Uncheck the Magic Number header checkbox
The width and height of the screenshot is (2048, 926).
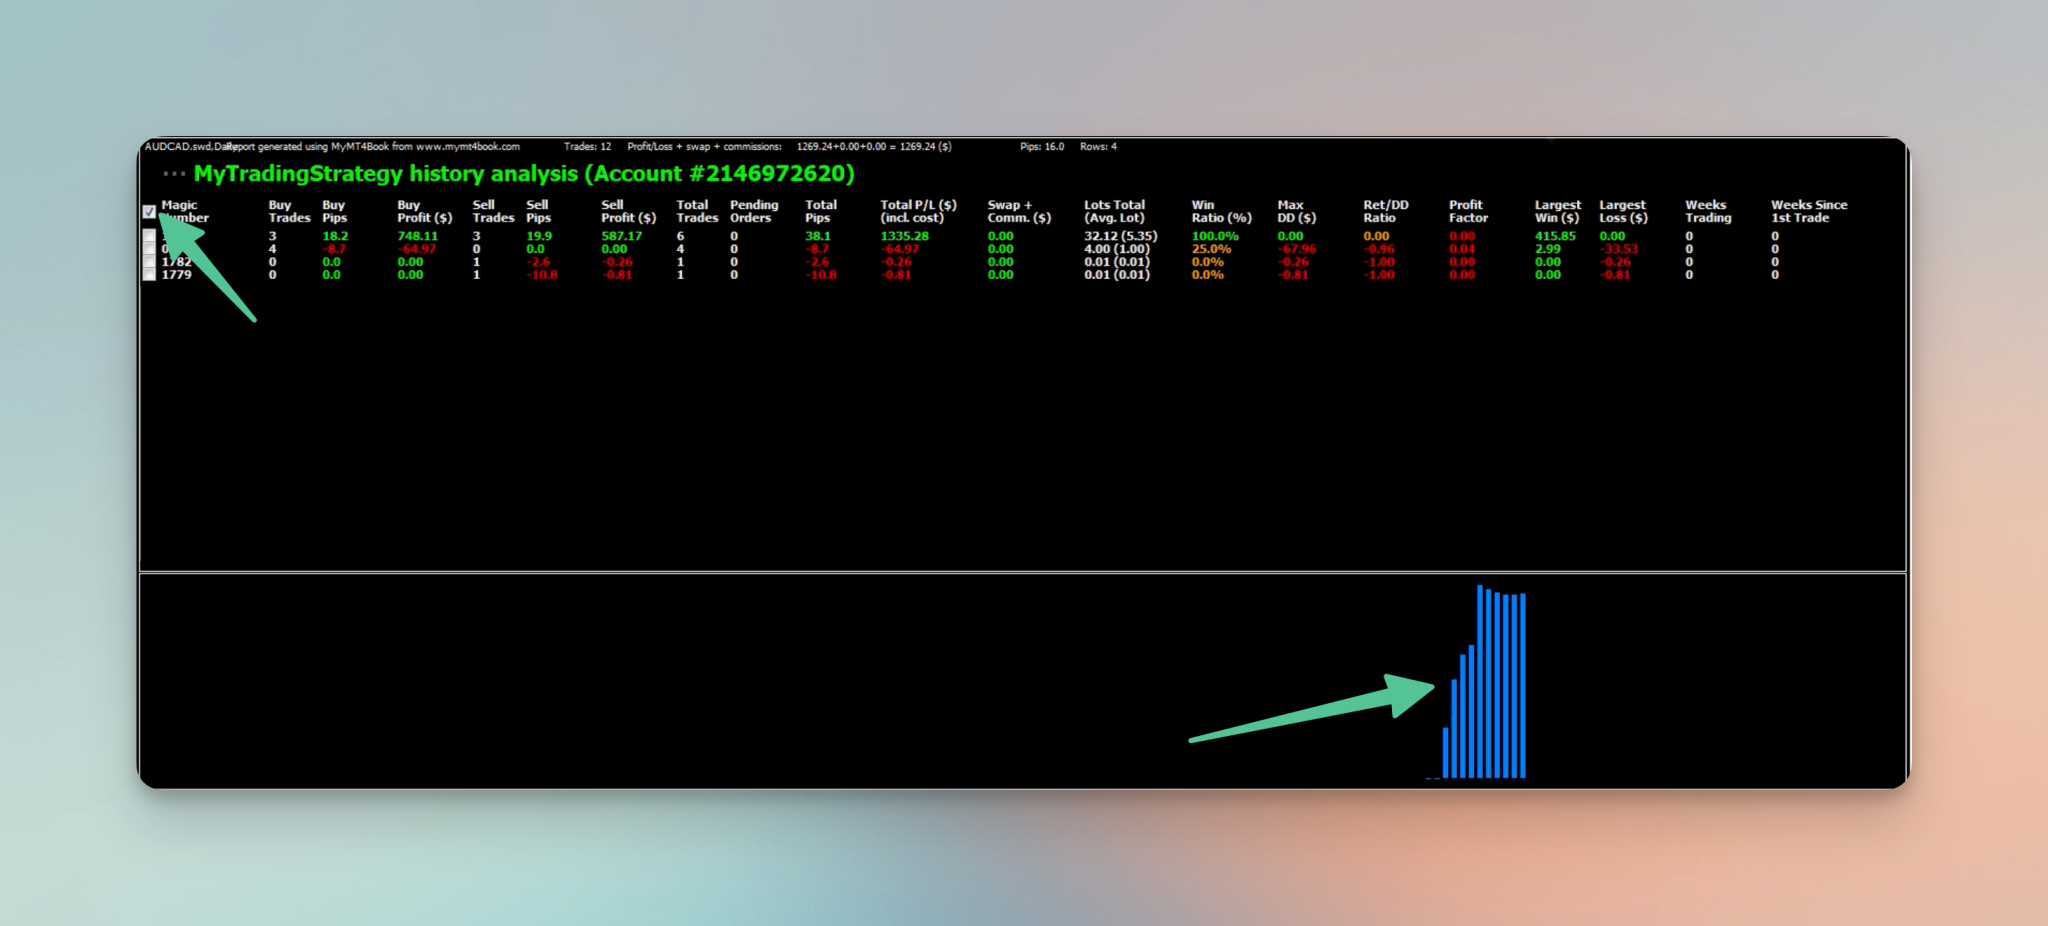(149, 212)
